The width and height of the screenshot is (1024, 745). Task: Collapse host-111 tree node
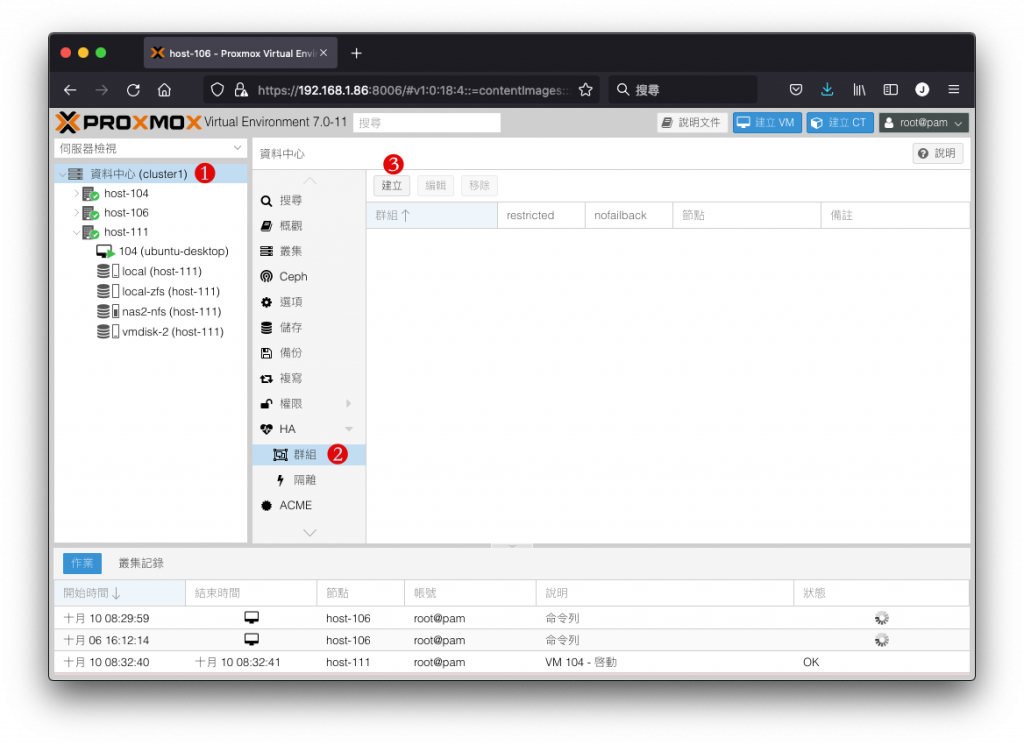(x=76, y=232)
